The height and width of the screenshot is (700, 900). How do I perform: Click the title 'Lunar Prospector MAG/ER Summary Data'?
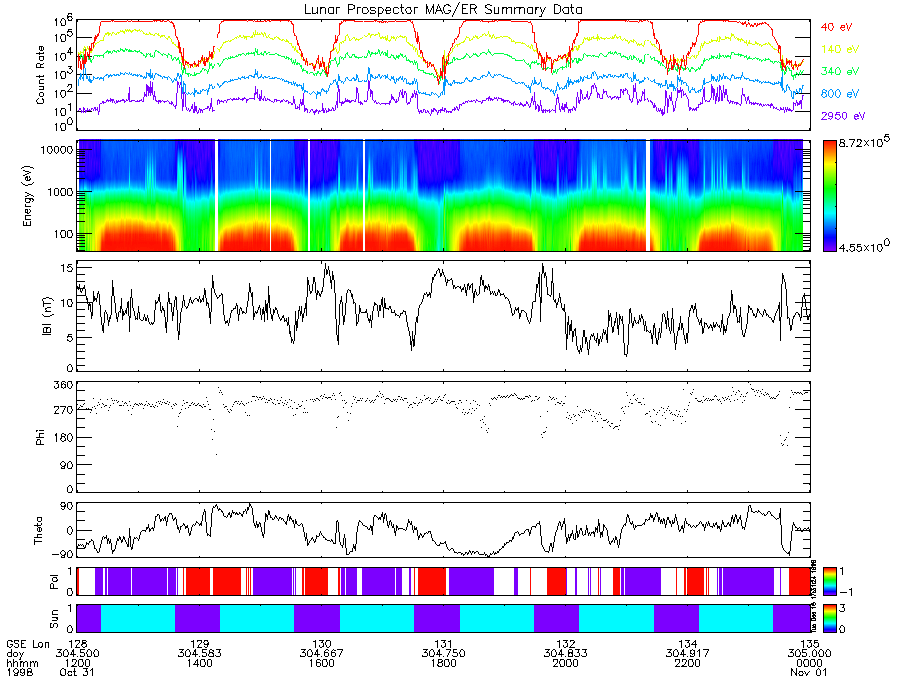click(443, 9)
